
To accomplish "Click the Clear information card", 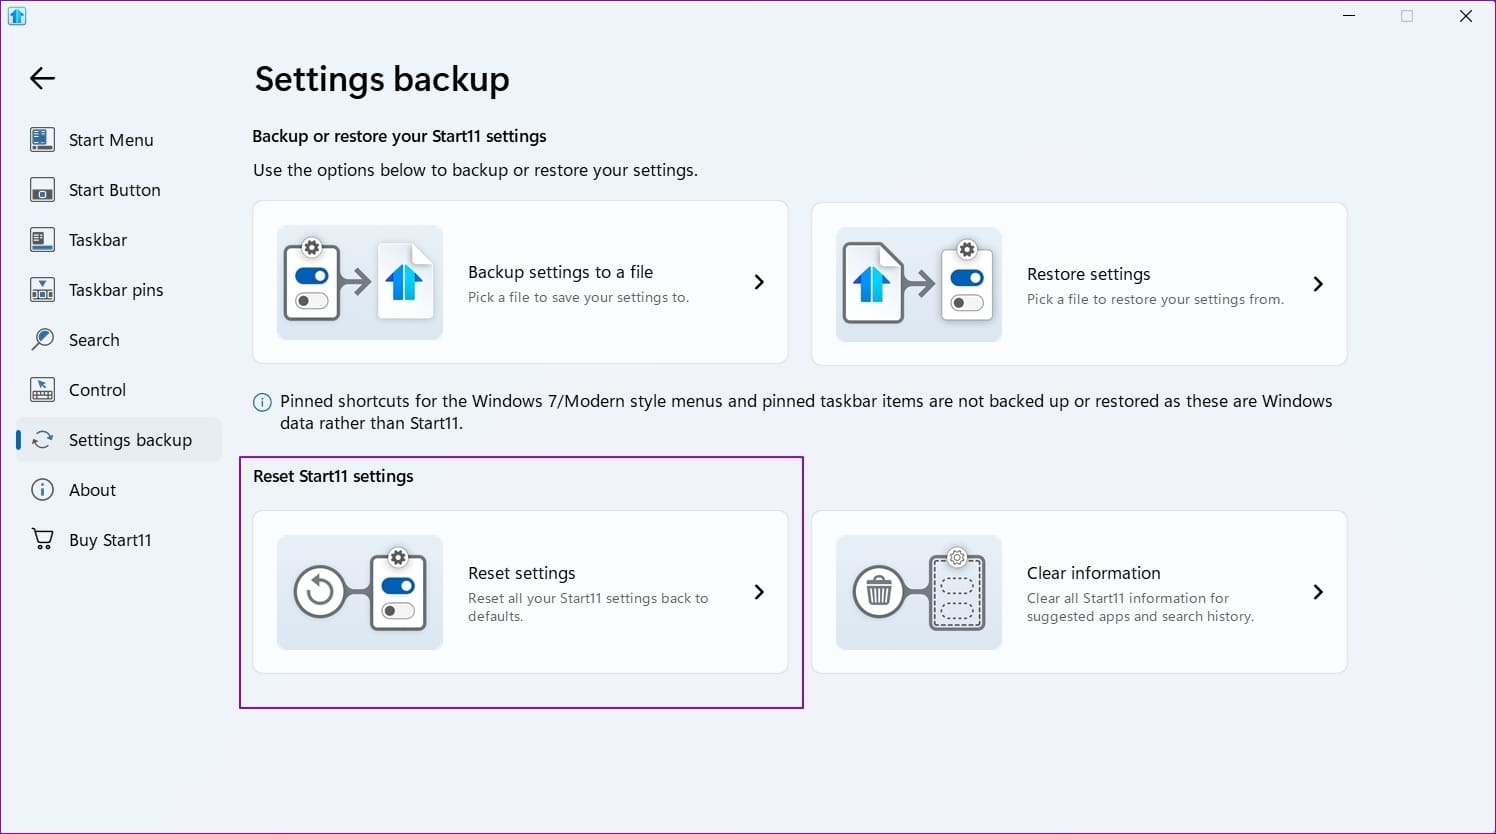I will [x=1080, y=592].
